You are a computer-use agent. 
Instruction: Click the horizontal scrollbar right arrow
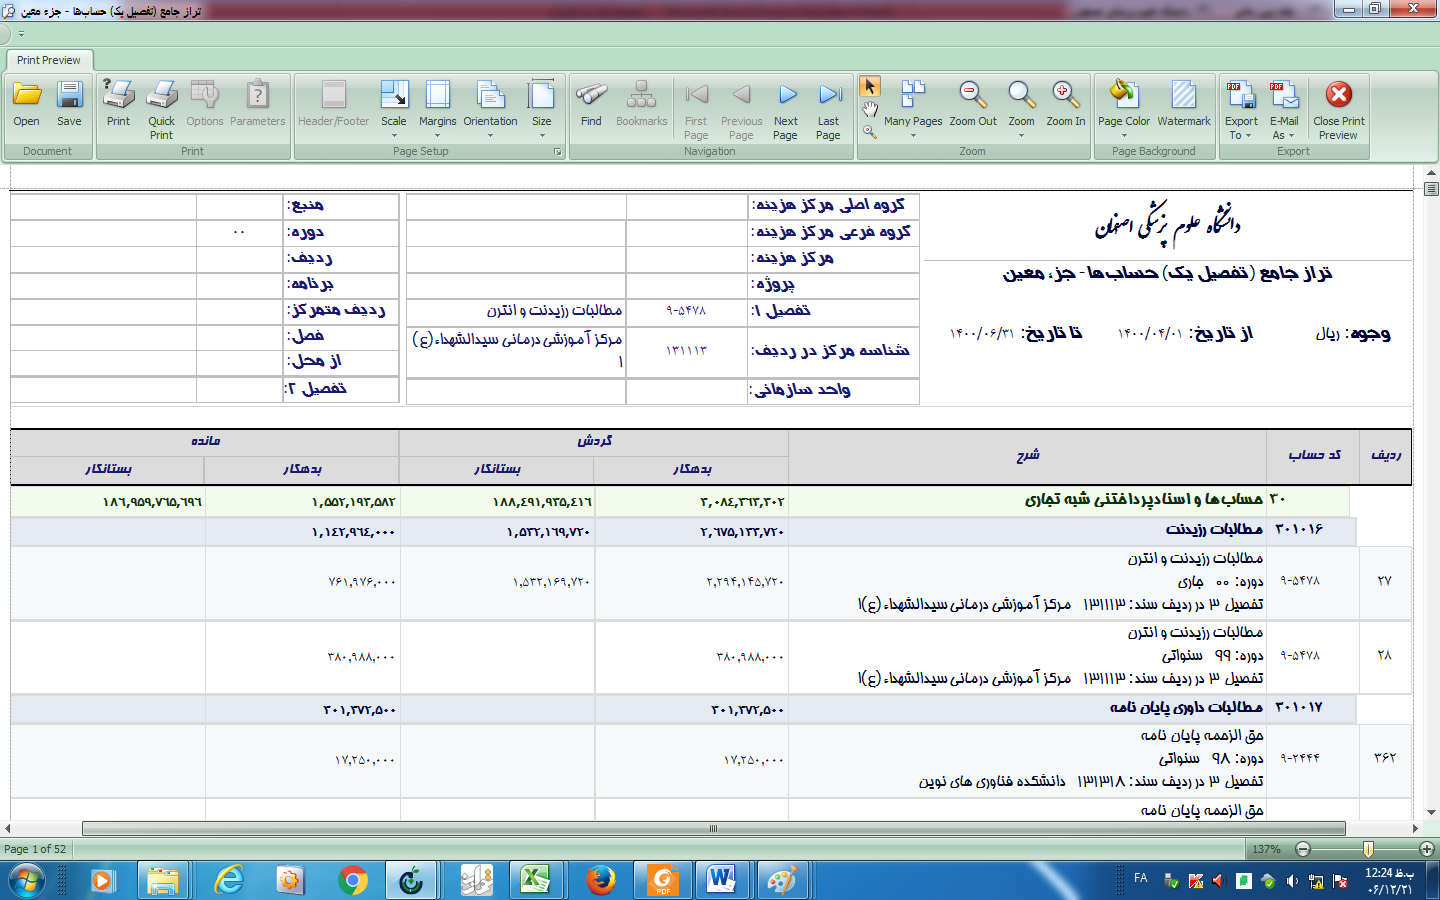pyautogui.click(x=1416, y=828)
